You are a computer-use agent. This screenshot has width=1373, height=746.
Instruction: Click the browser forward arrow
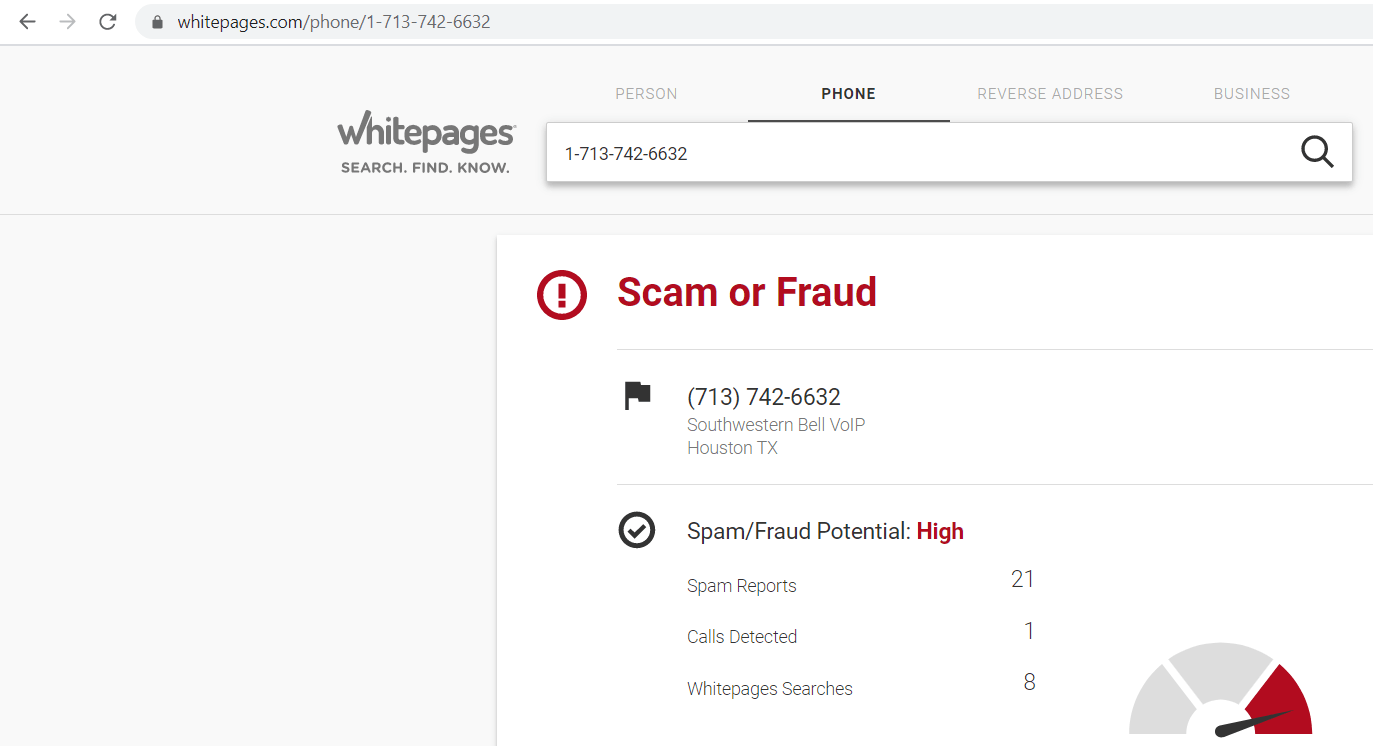coord(68,21)
